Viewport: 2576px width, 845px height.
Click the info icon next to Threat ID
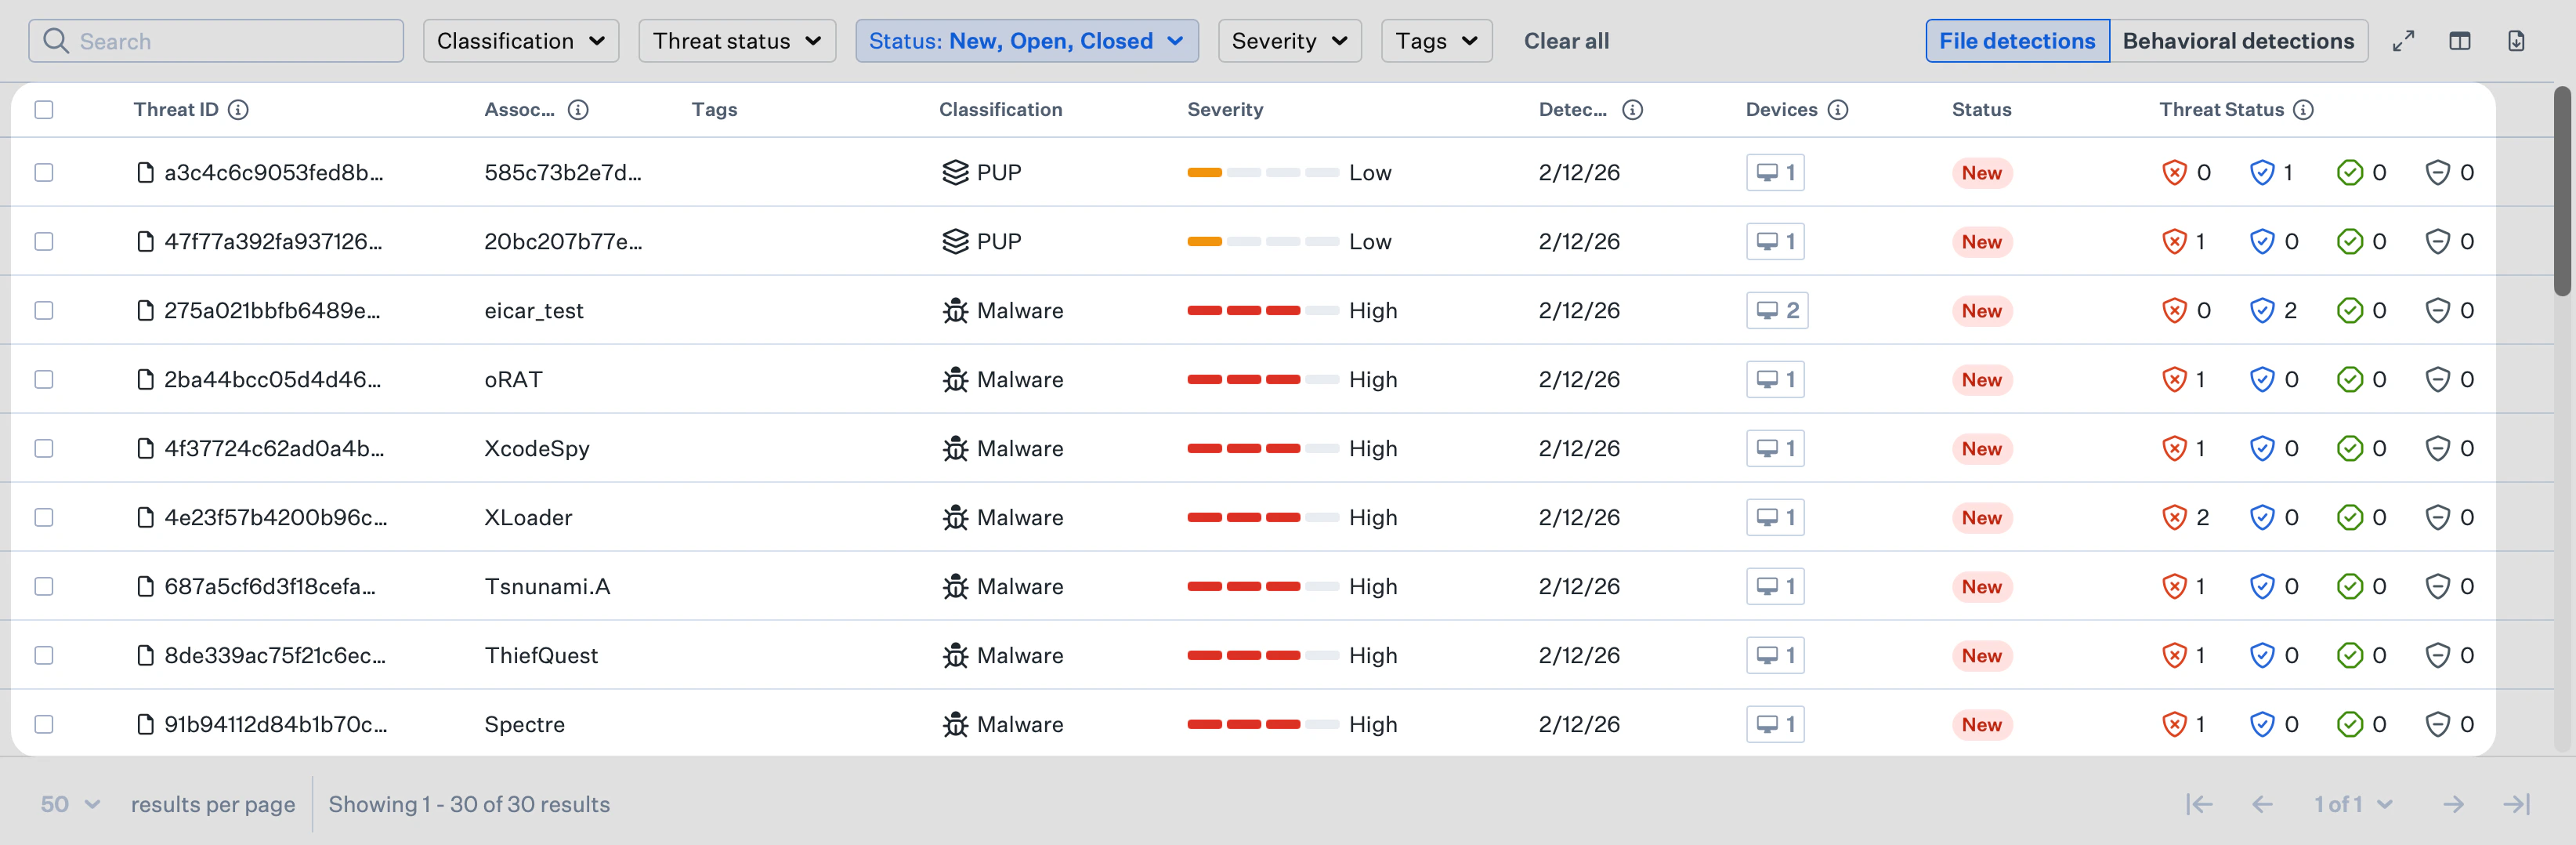(239, 110)
